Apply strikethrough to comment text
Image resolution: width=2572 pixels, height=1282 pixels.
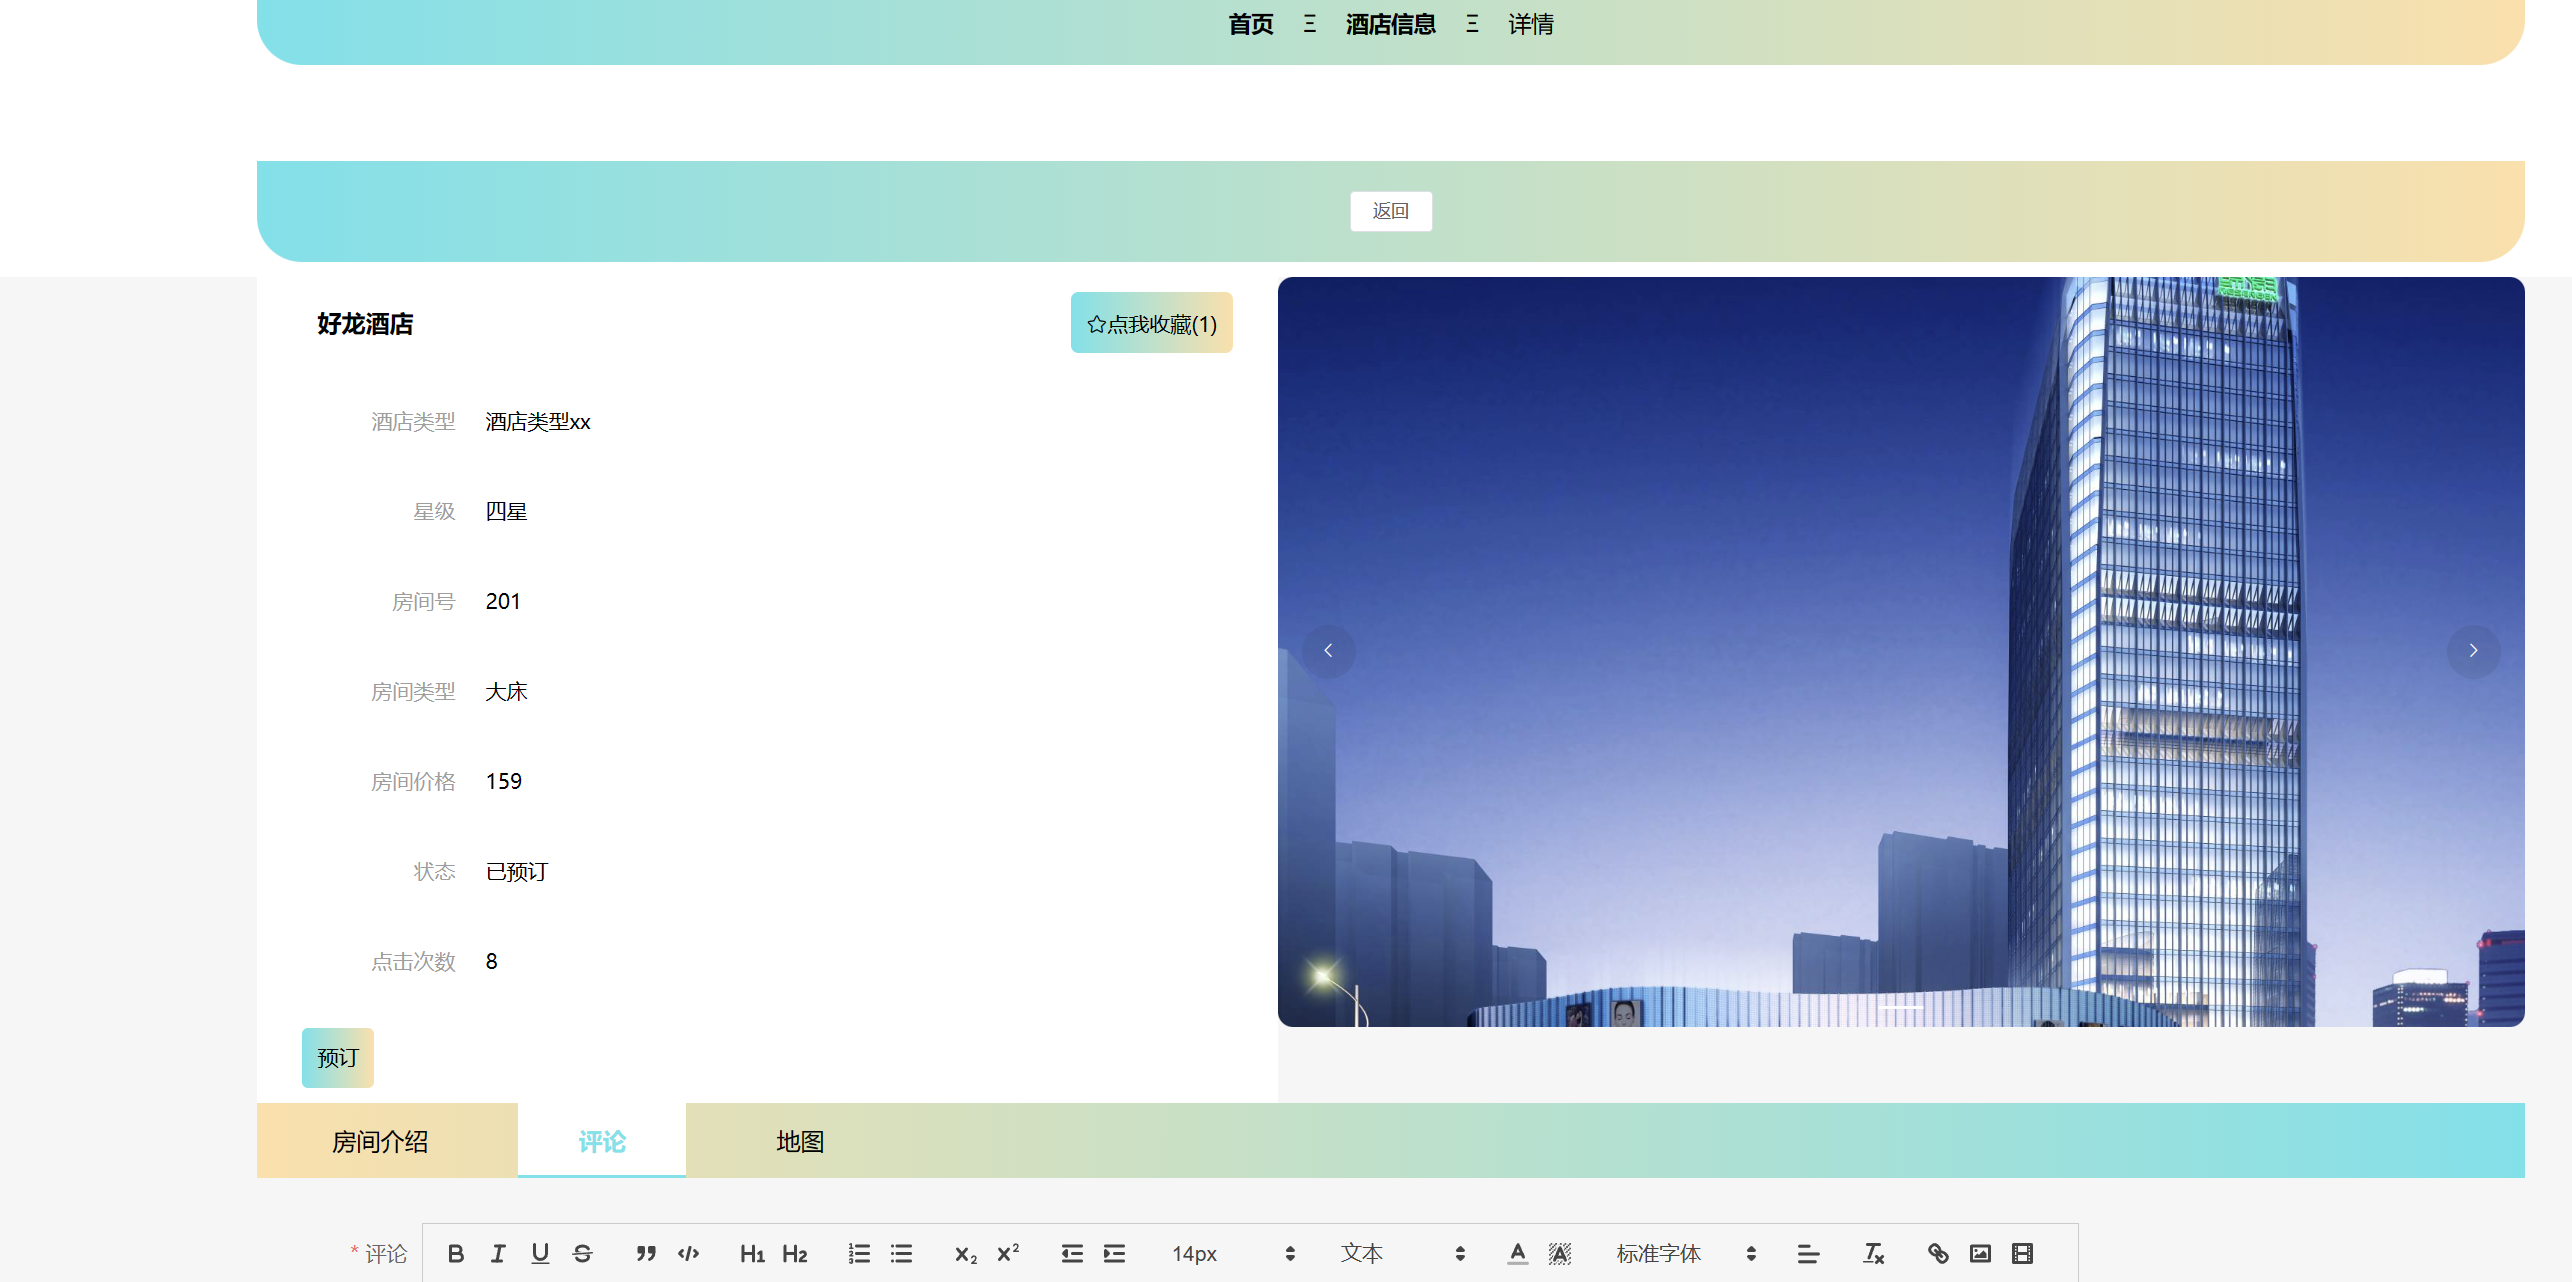582,1253
